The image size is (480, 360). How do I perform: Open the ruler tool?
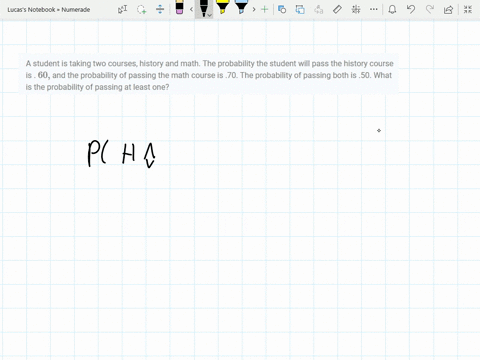coord(337,9)
